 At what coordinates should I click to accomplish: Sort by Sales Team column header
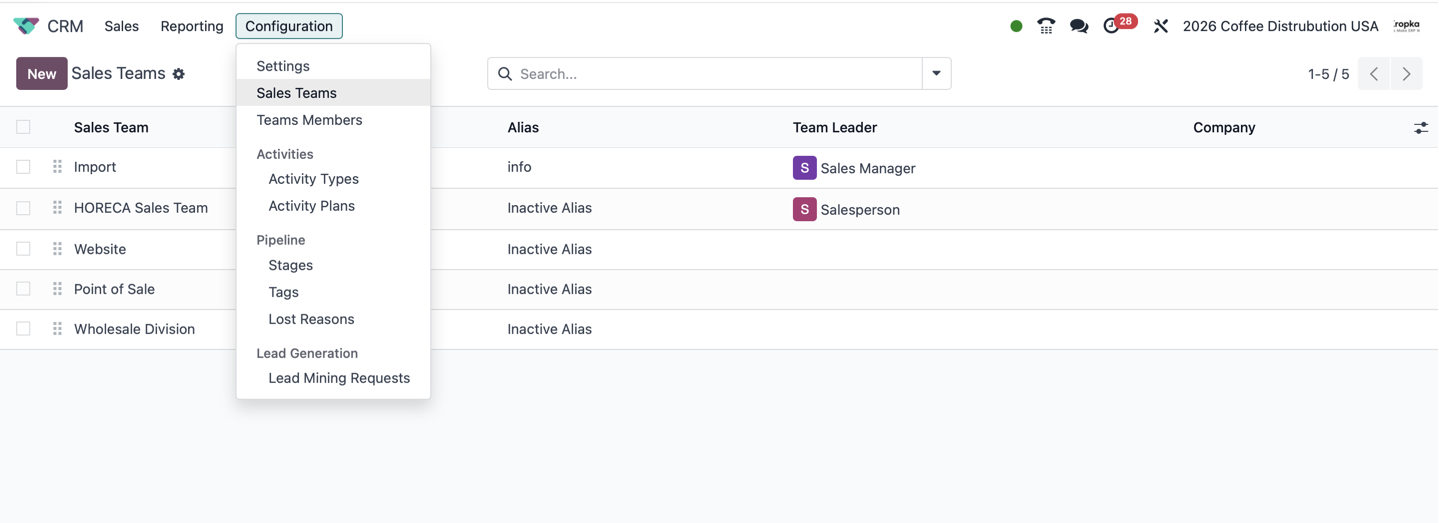coord(111,128)
